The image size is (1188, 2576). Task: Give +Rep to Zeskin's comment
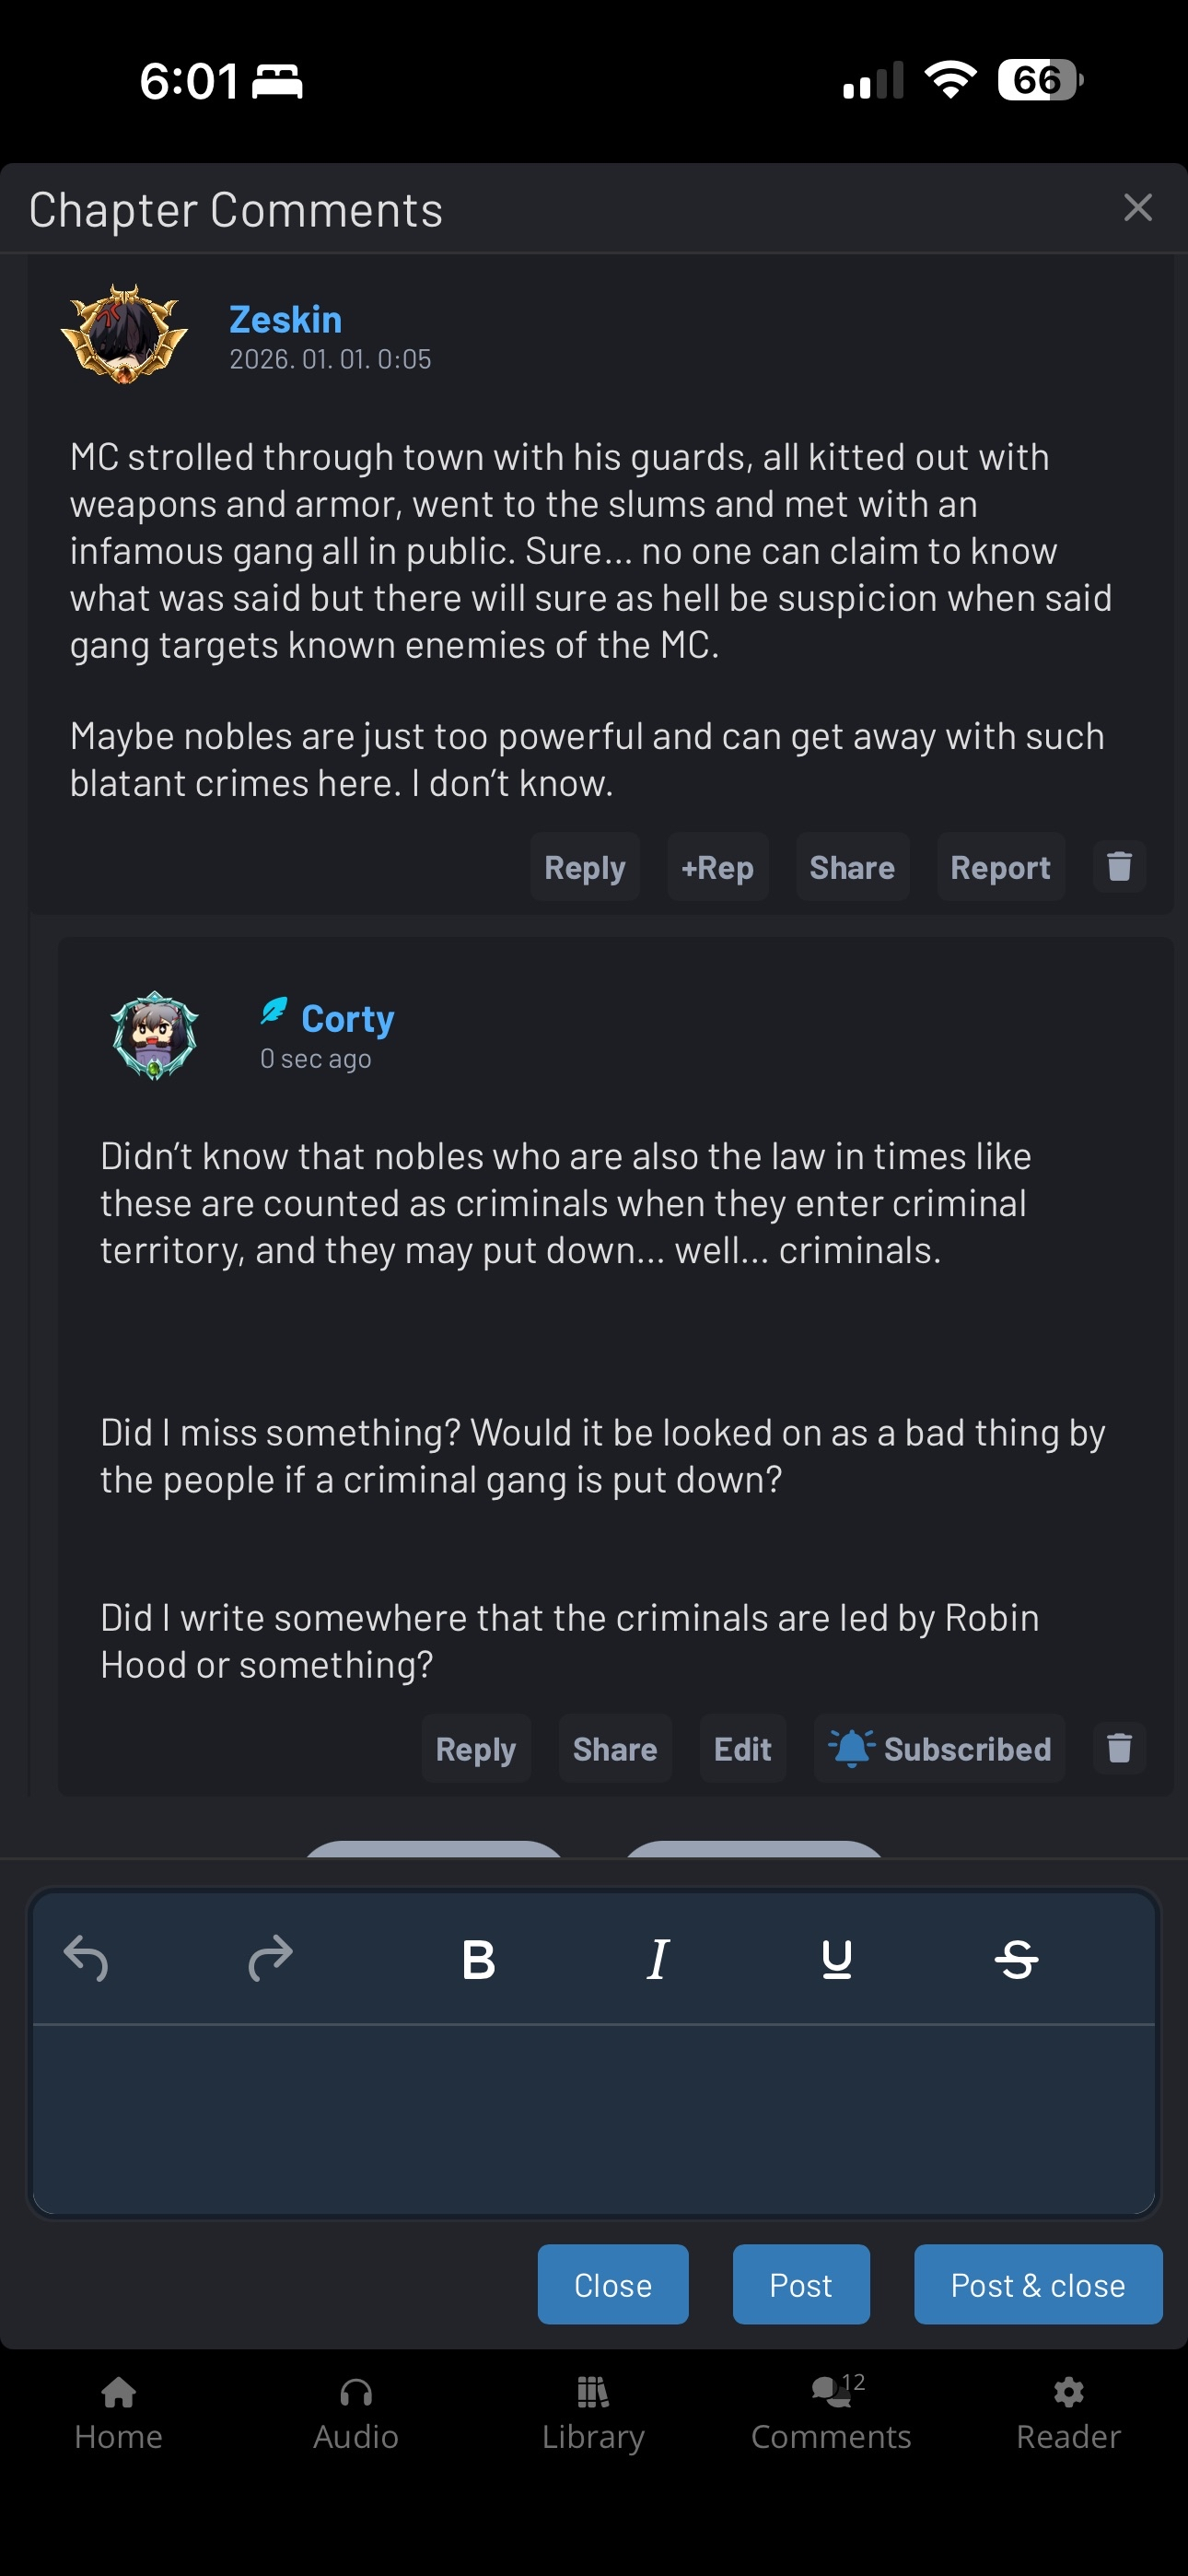[717, 867]
